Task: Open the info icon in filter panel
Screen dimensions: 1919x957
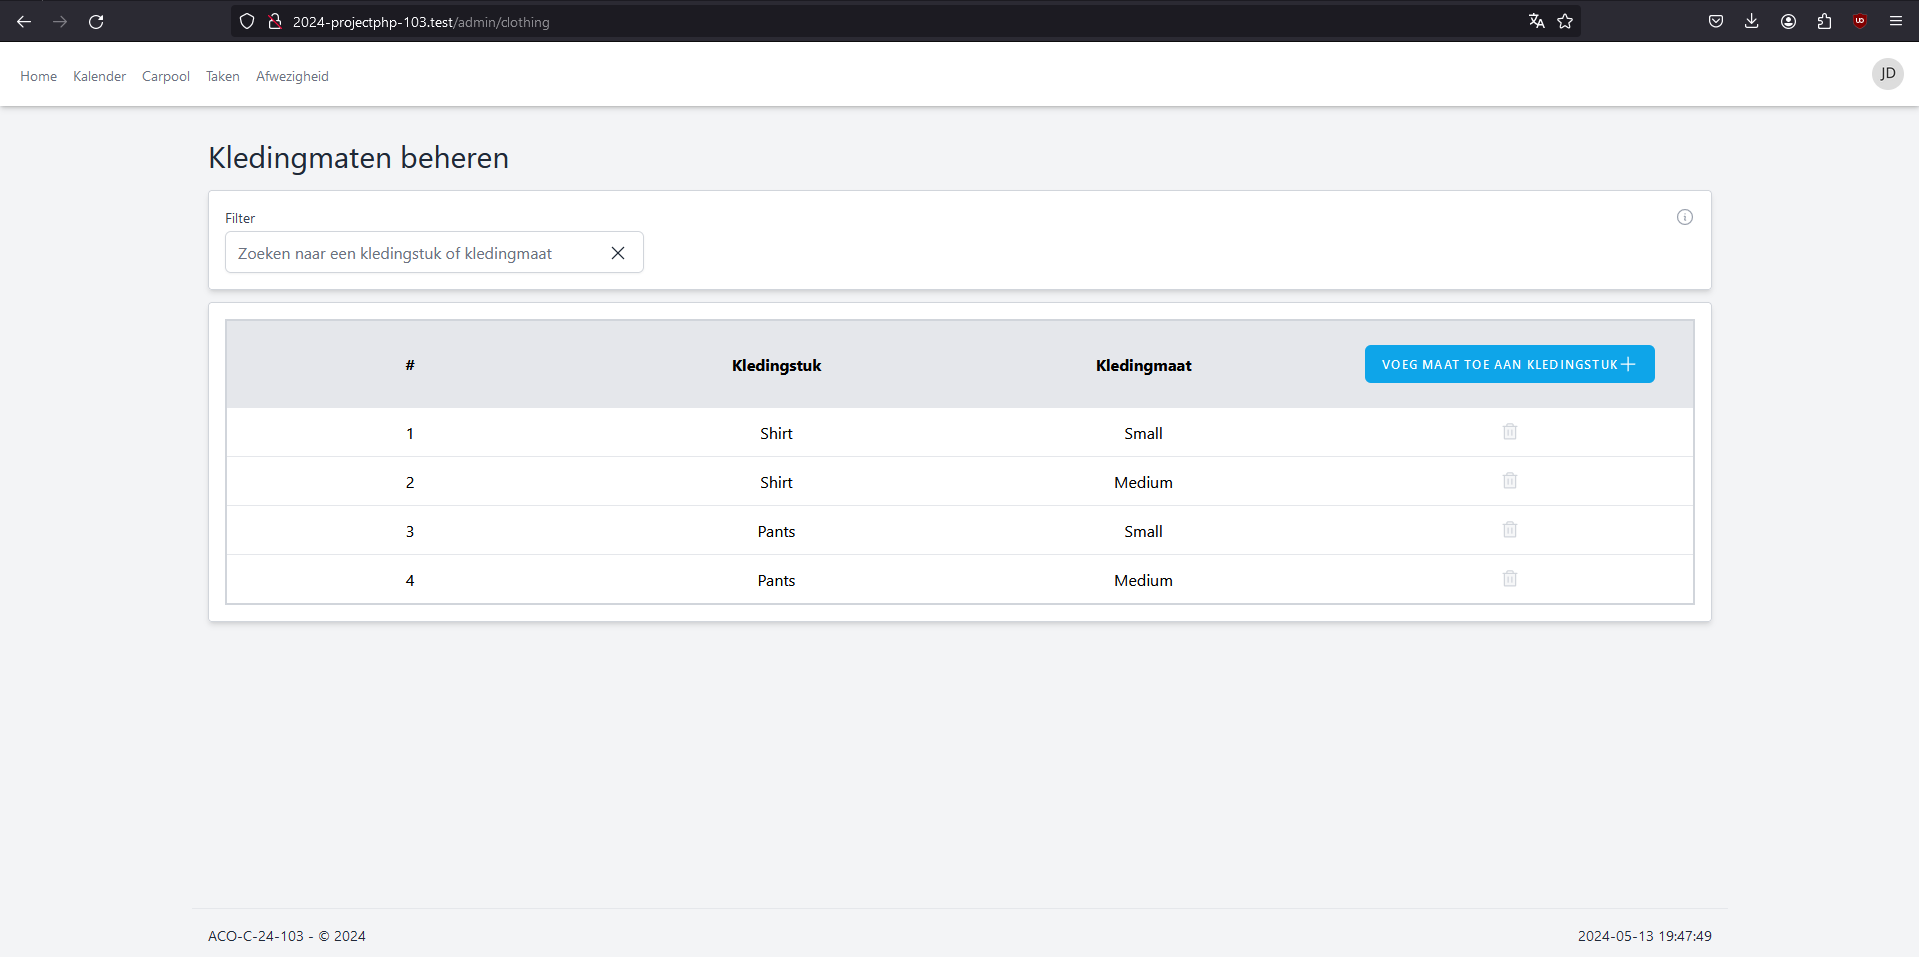Action: coord(1684,217)
